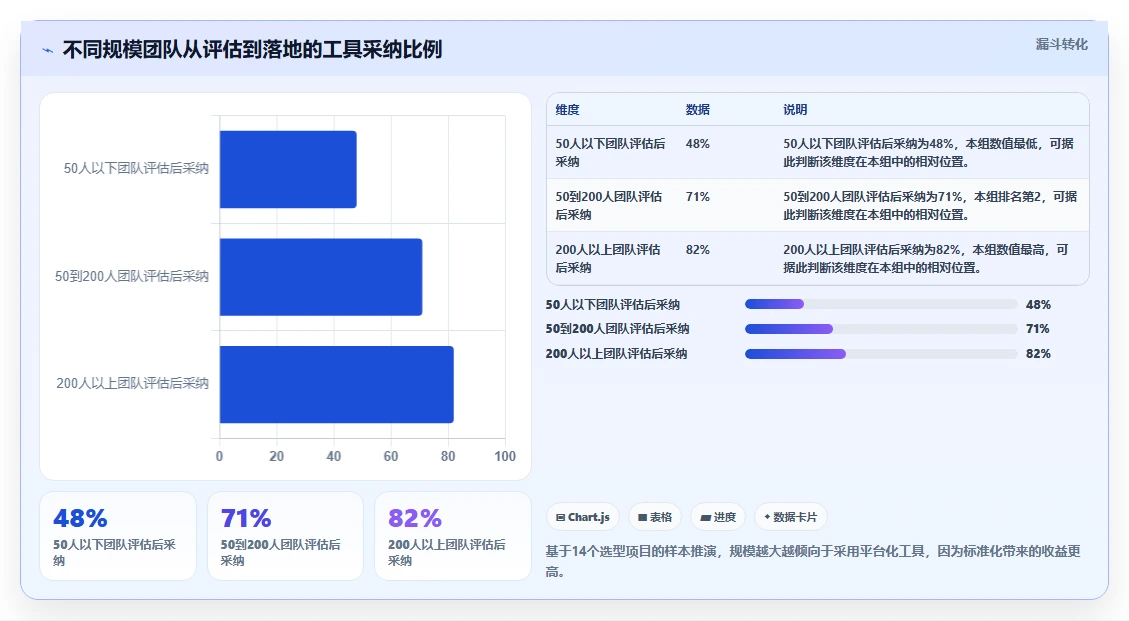
Task: Open the 82% stat card
Action: (x=453, y=536)
